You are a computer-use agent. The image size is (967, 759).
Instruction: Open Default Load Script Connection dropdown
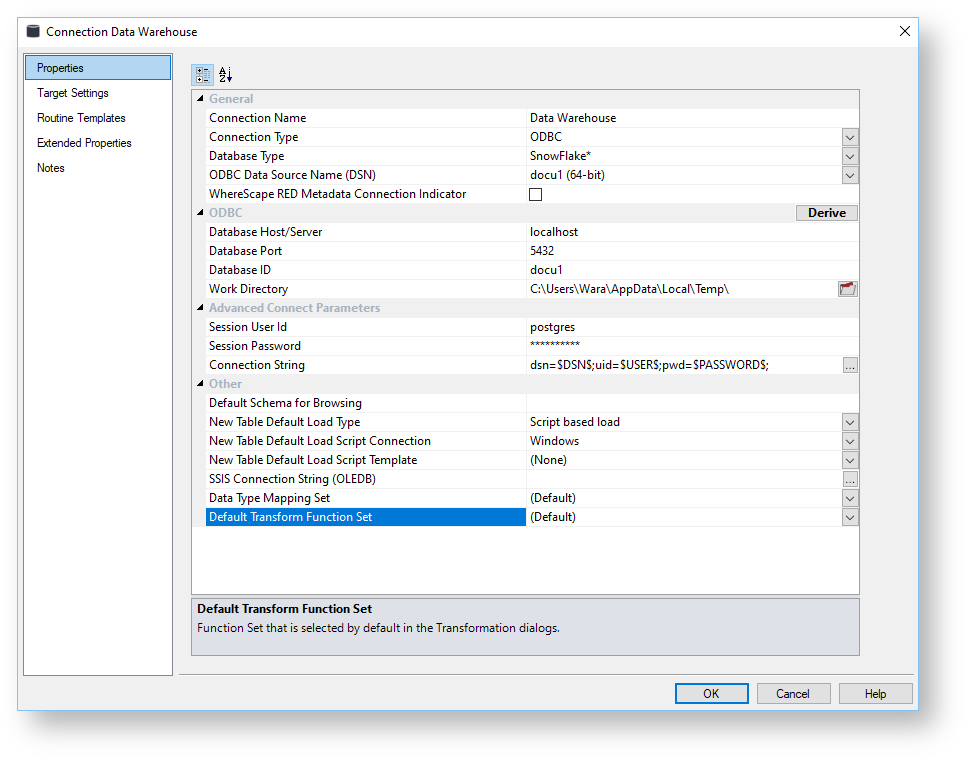[x=850, y=441]
